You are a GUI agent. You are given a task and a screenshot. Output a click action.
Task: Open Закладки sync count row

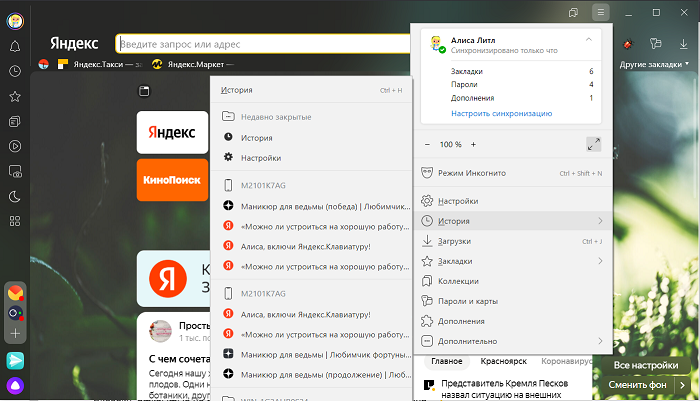522,71
